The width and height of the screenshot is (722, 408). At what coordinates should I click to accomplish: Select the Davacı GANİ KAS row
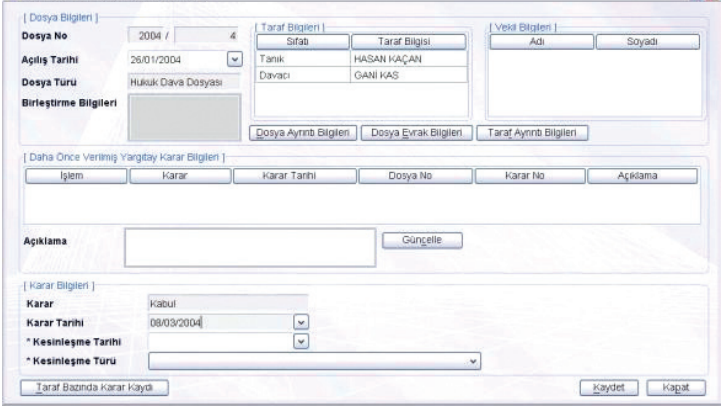tap(360, 75)
